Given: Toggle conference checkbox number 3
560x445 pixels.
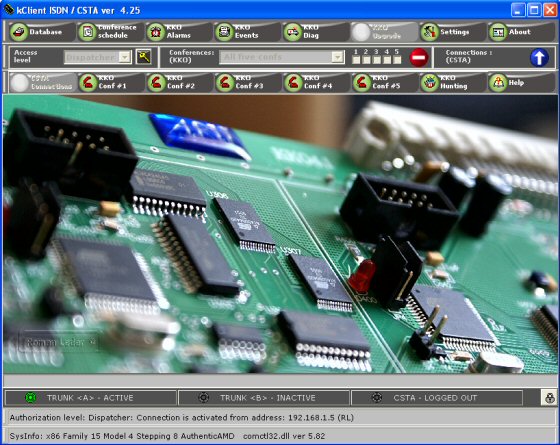Looking at the screenshot, I should [377, 60].
